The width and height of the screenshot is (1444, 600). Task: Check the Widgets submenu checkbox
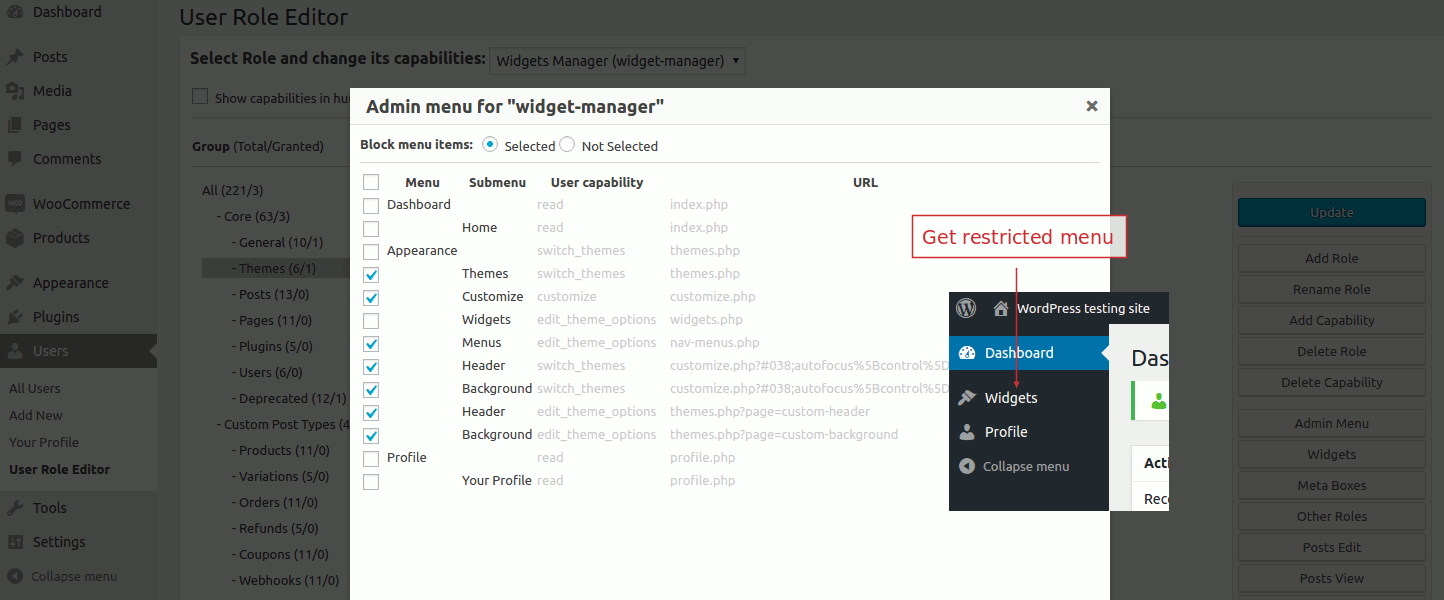tap(371, 320)
